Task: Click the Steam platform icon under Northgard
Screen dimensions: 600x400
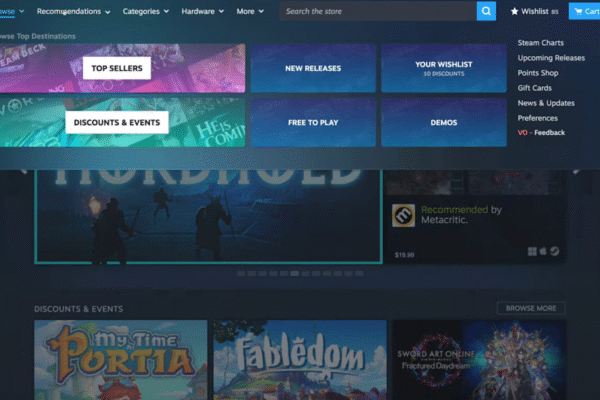Action: (555, 251)
